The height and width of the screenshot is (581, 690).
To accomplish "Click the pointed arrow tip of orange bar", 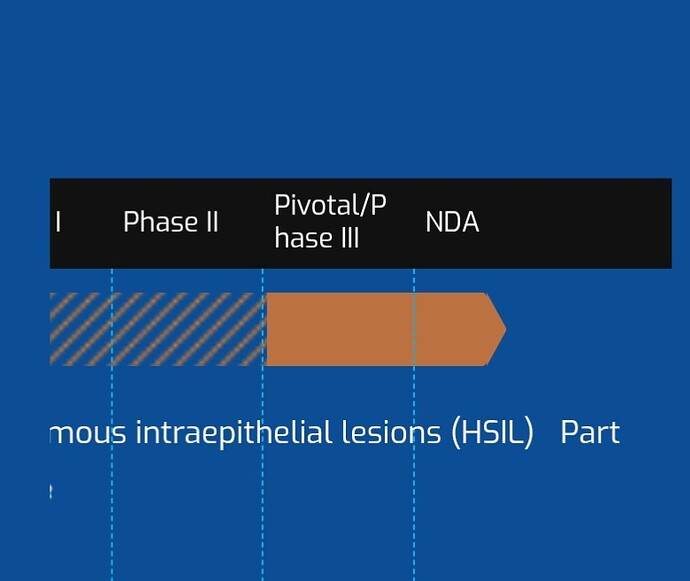I will [x=496, y=329].
